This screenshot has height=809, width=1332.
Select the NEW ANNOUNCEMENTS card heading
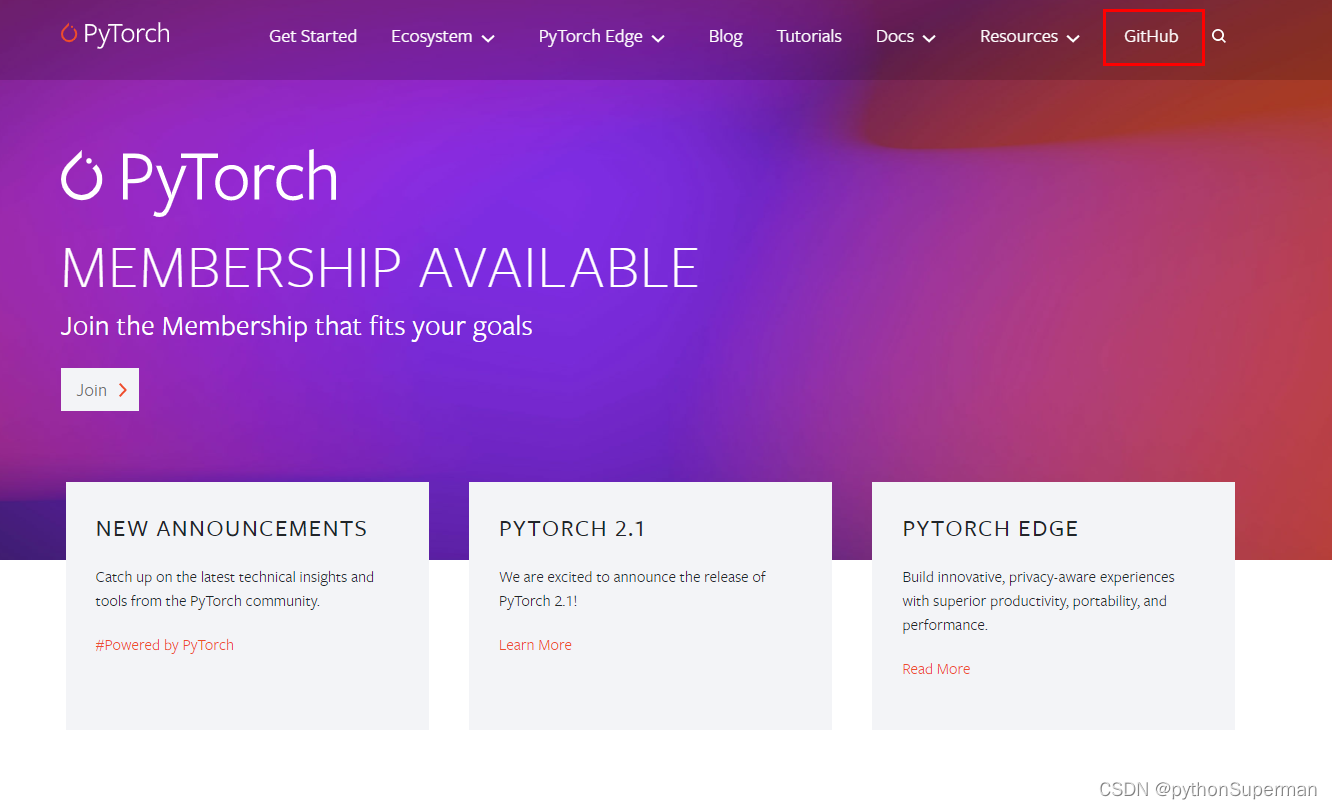(232, 528)
